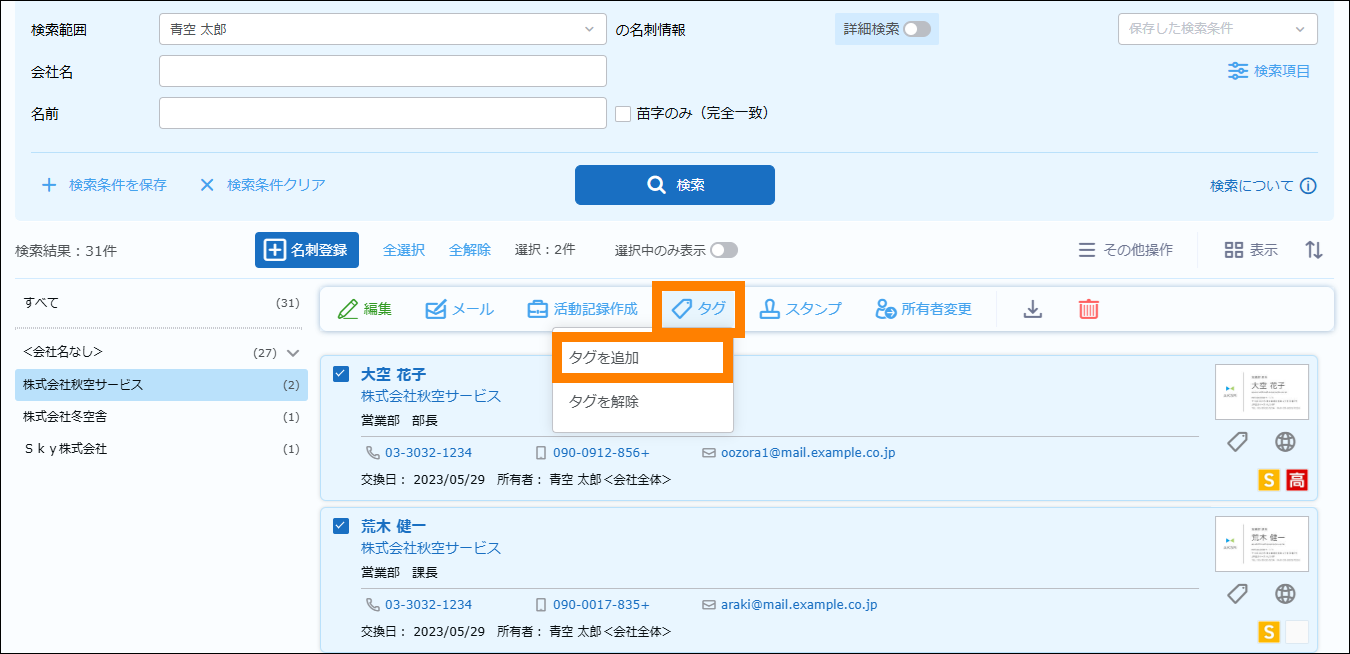Open the 検索範囲 dropdown showing 青空 太郎
This screenshot has height=654, width=1350.
[382, 30]
